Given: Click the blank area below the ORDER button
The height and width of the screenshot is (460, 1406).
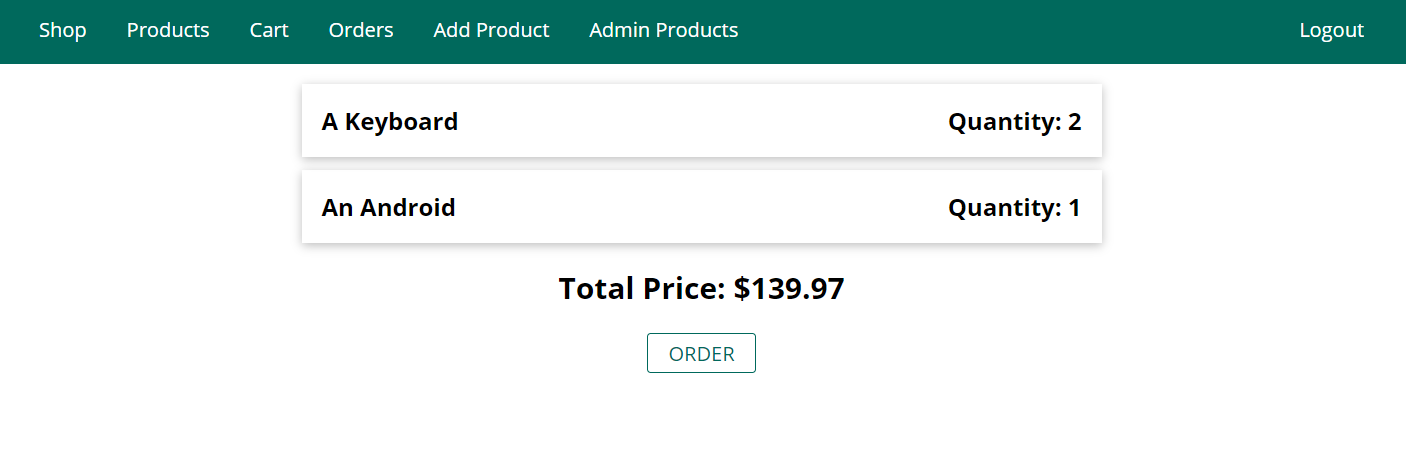Looking at the screenshot, I should pyautogui.click(x=701, y=420).
